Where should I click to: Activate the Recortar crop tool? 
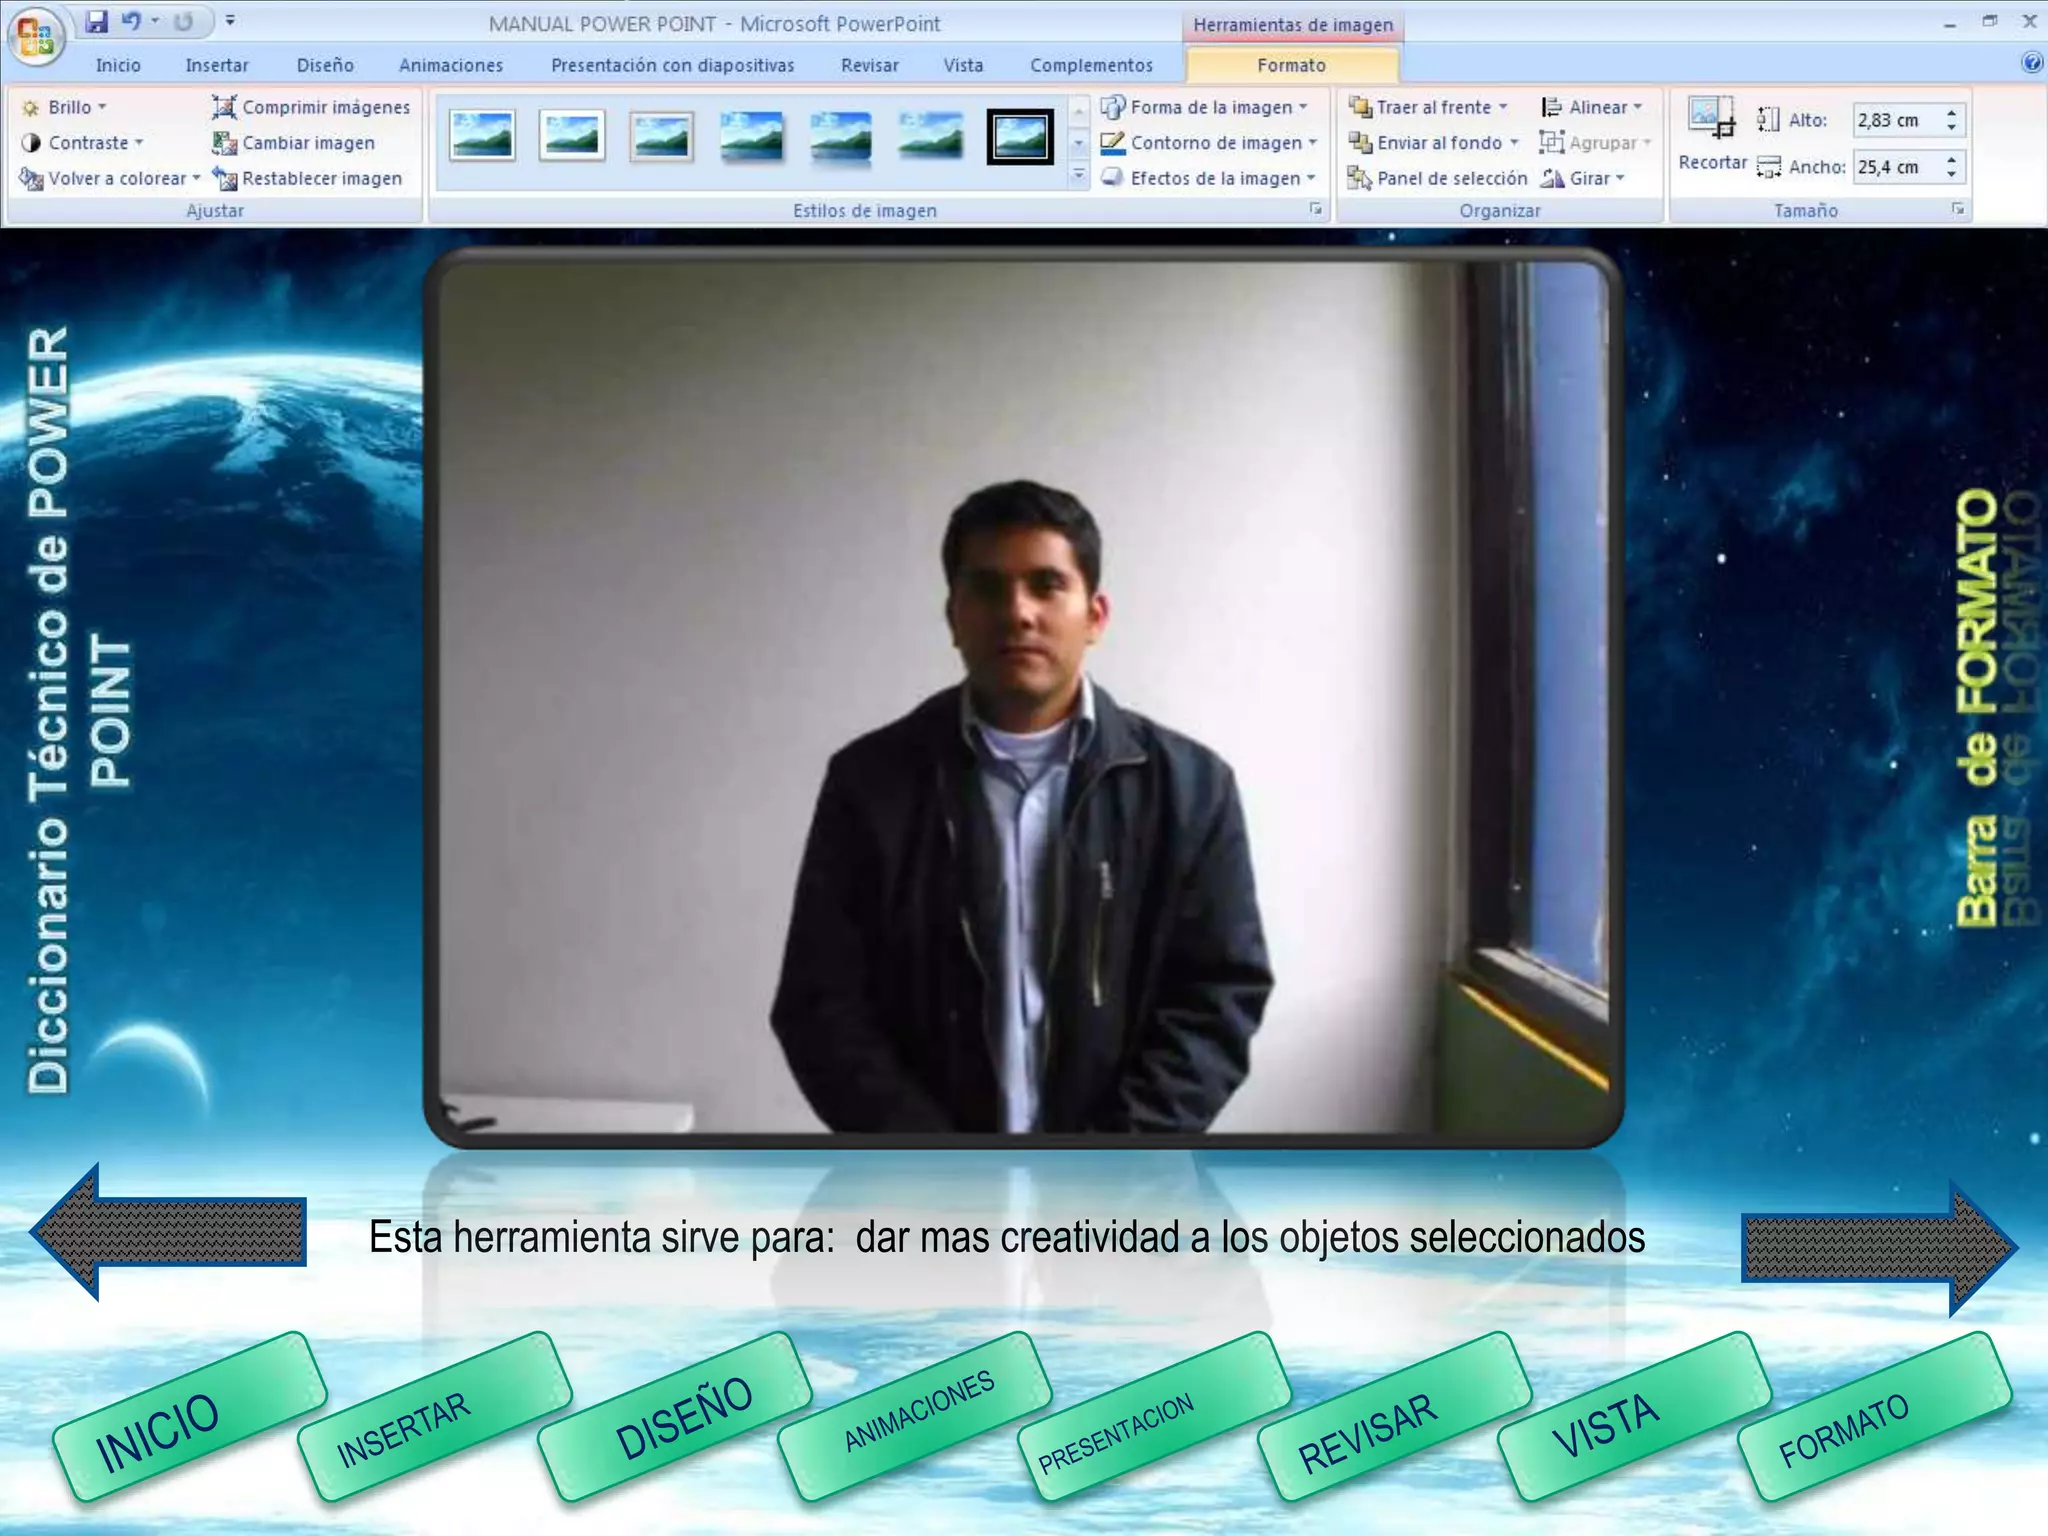pyautogui.click(x=1712, y=134)
